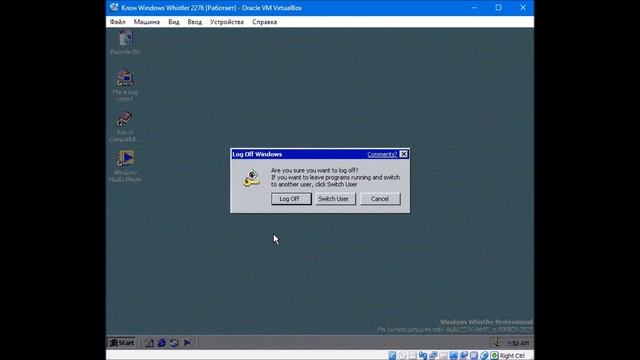Click the VirtualBox display status icon
The image size is (640, 360).
coord(453,356)
